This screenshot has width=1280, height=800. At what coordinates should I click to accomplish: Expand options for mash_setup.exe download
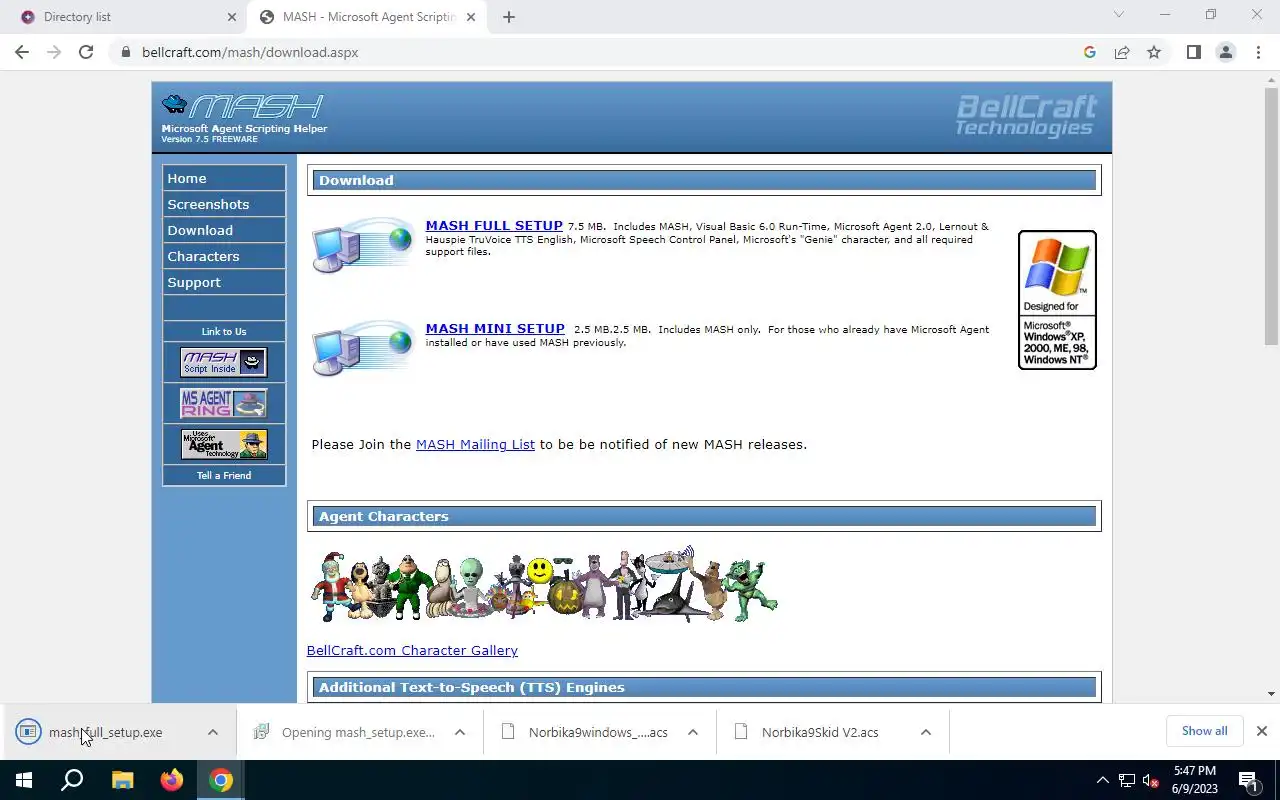coord(460,732)
